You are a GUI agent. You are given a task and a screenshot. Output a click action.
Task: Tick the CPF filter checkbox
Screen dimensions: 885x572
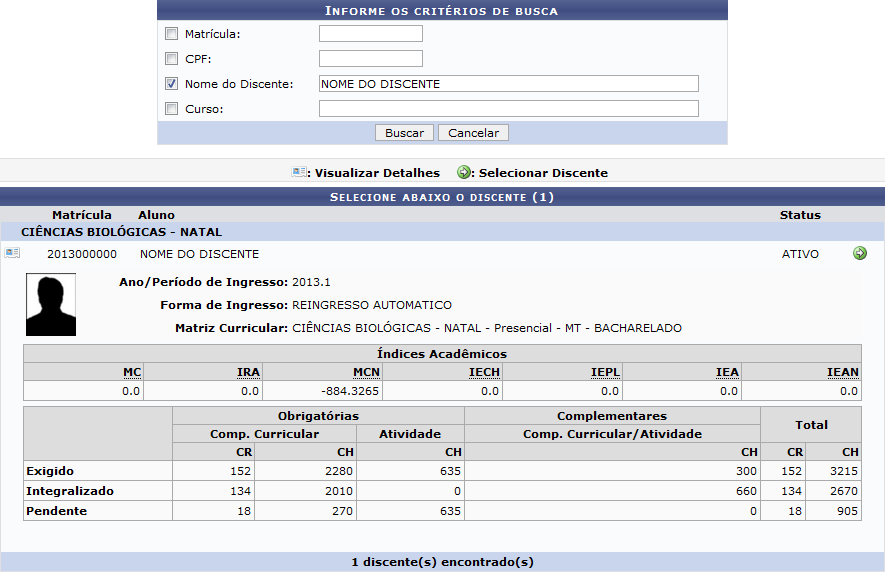tap(171, 59)
